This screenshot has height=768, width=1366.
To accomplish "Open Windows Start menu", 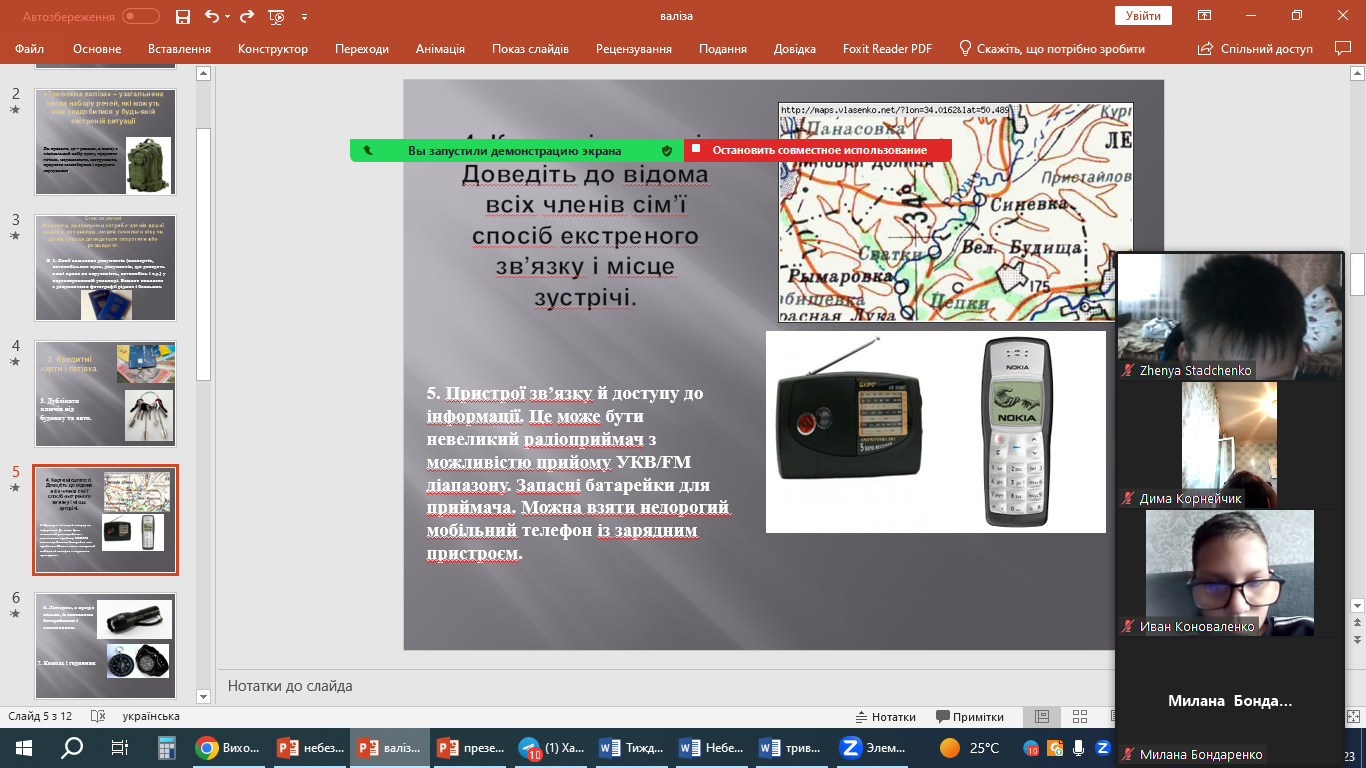I will pyautogui.click(x=24, y=747).
